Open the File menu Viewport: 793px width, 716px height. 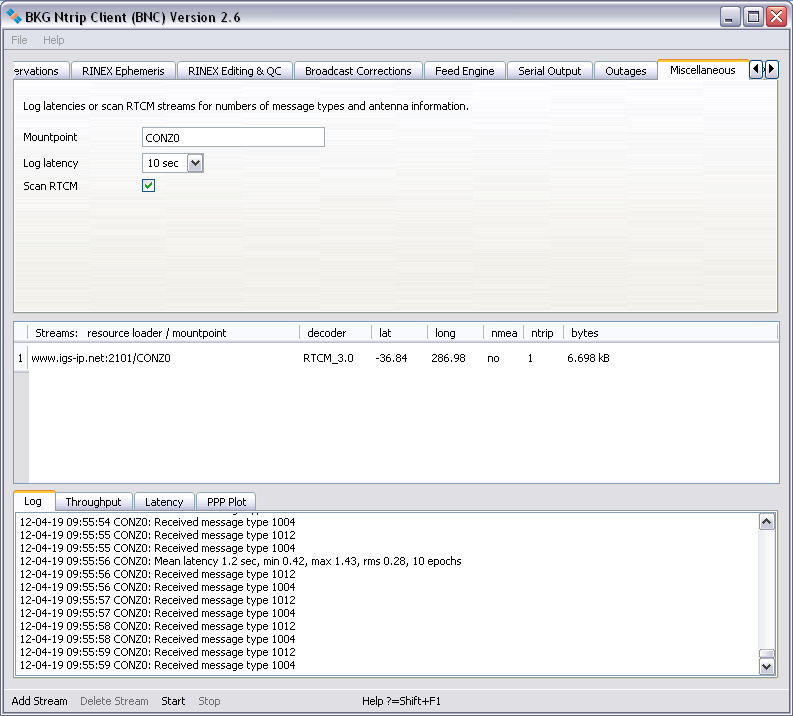[x=20, y=40]
